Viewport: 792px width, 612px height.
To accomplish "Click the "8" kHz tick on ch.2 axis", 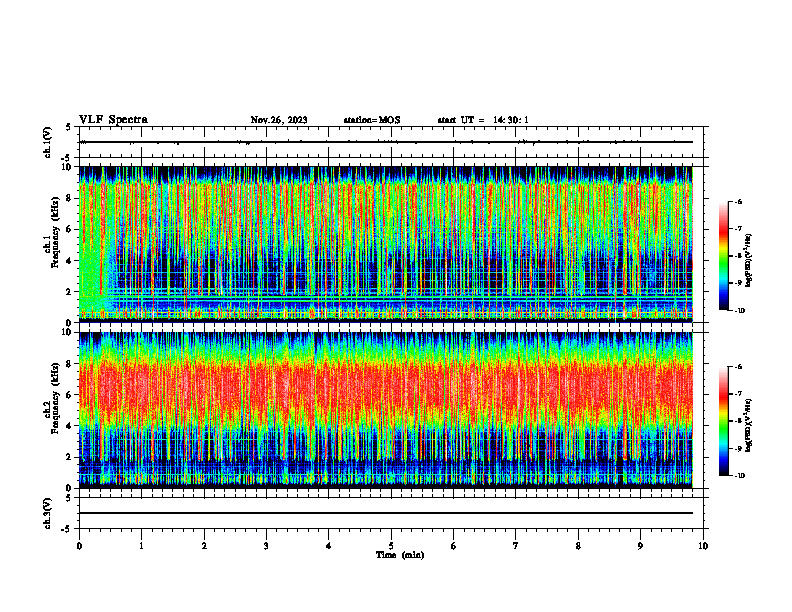I will click(x=70, y=364).
